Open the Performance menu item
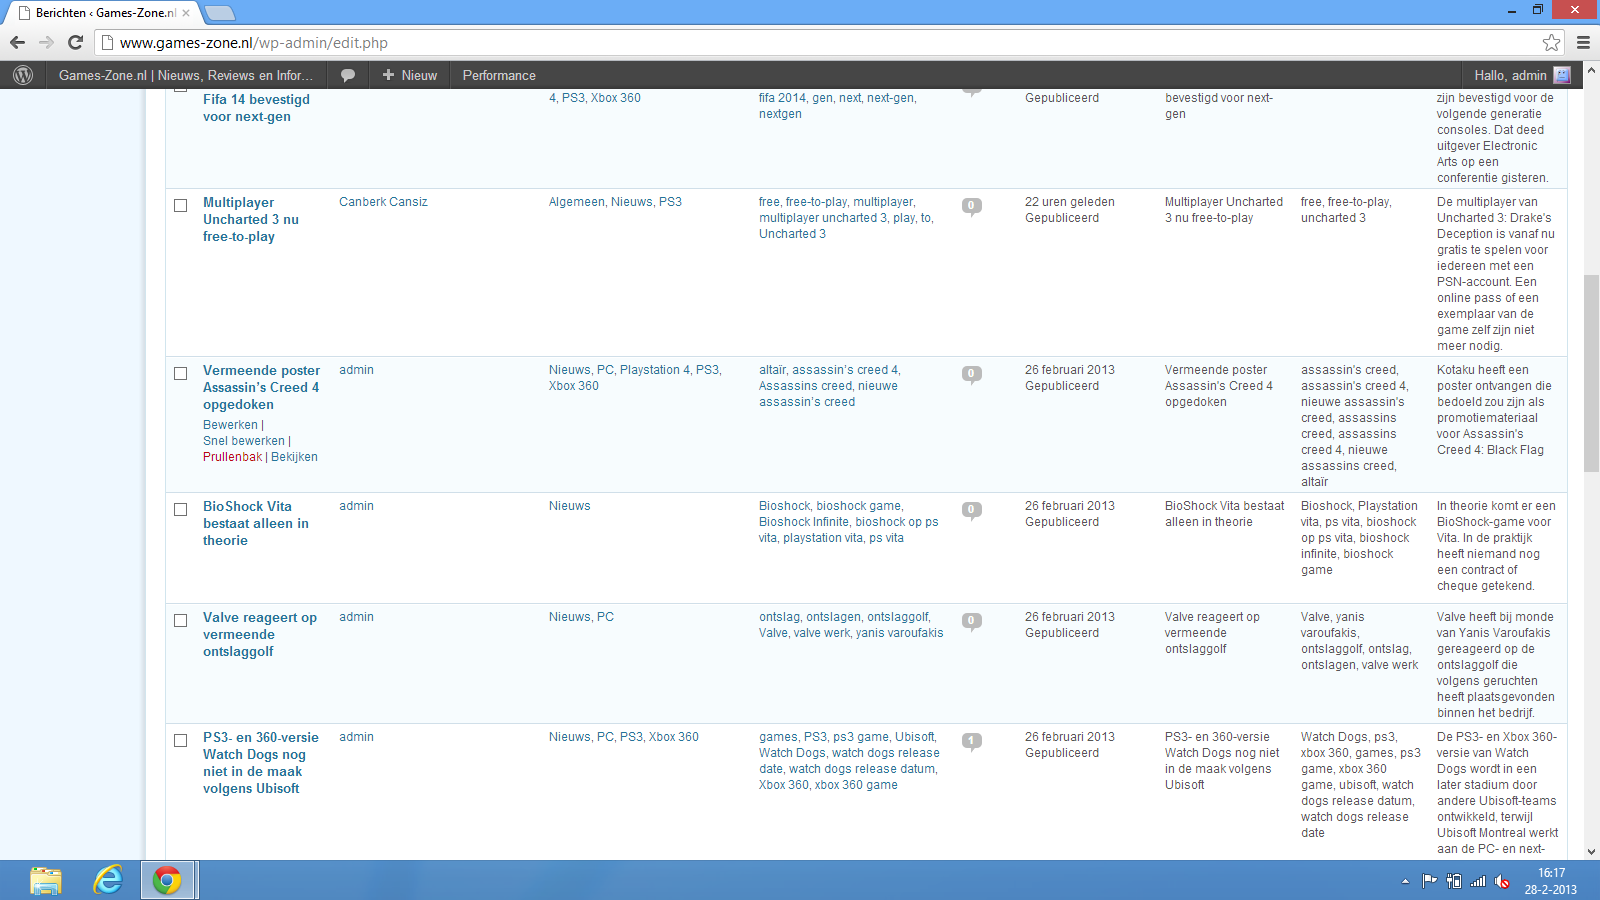The image size is (1600, 900). tap(499, 75)
